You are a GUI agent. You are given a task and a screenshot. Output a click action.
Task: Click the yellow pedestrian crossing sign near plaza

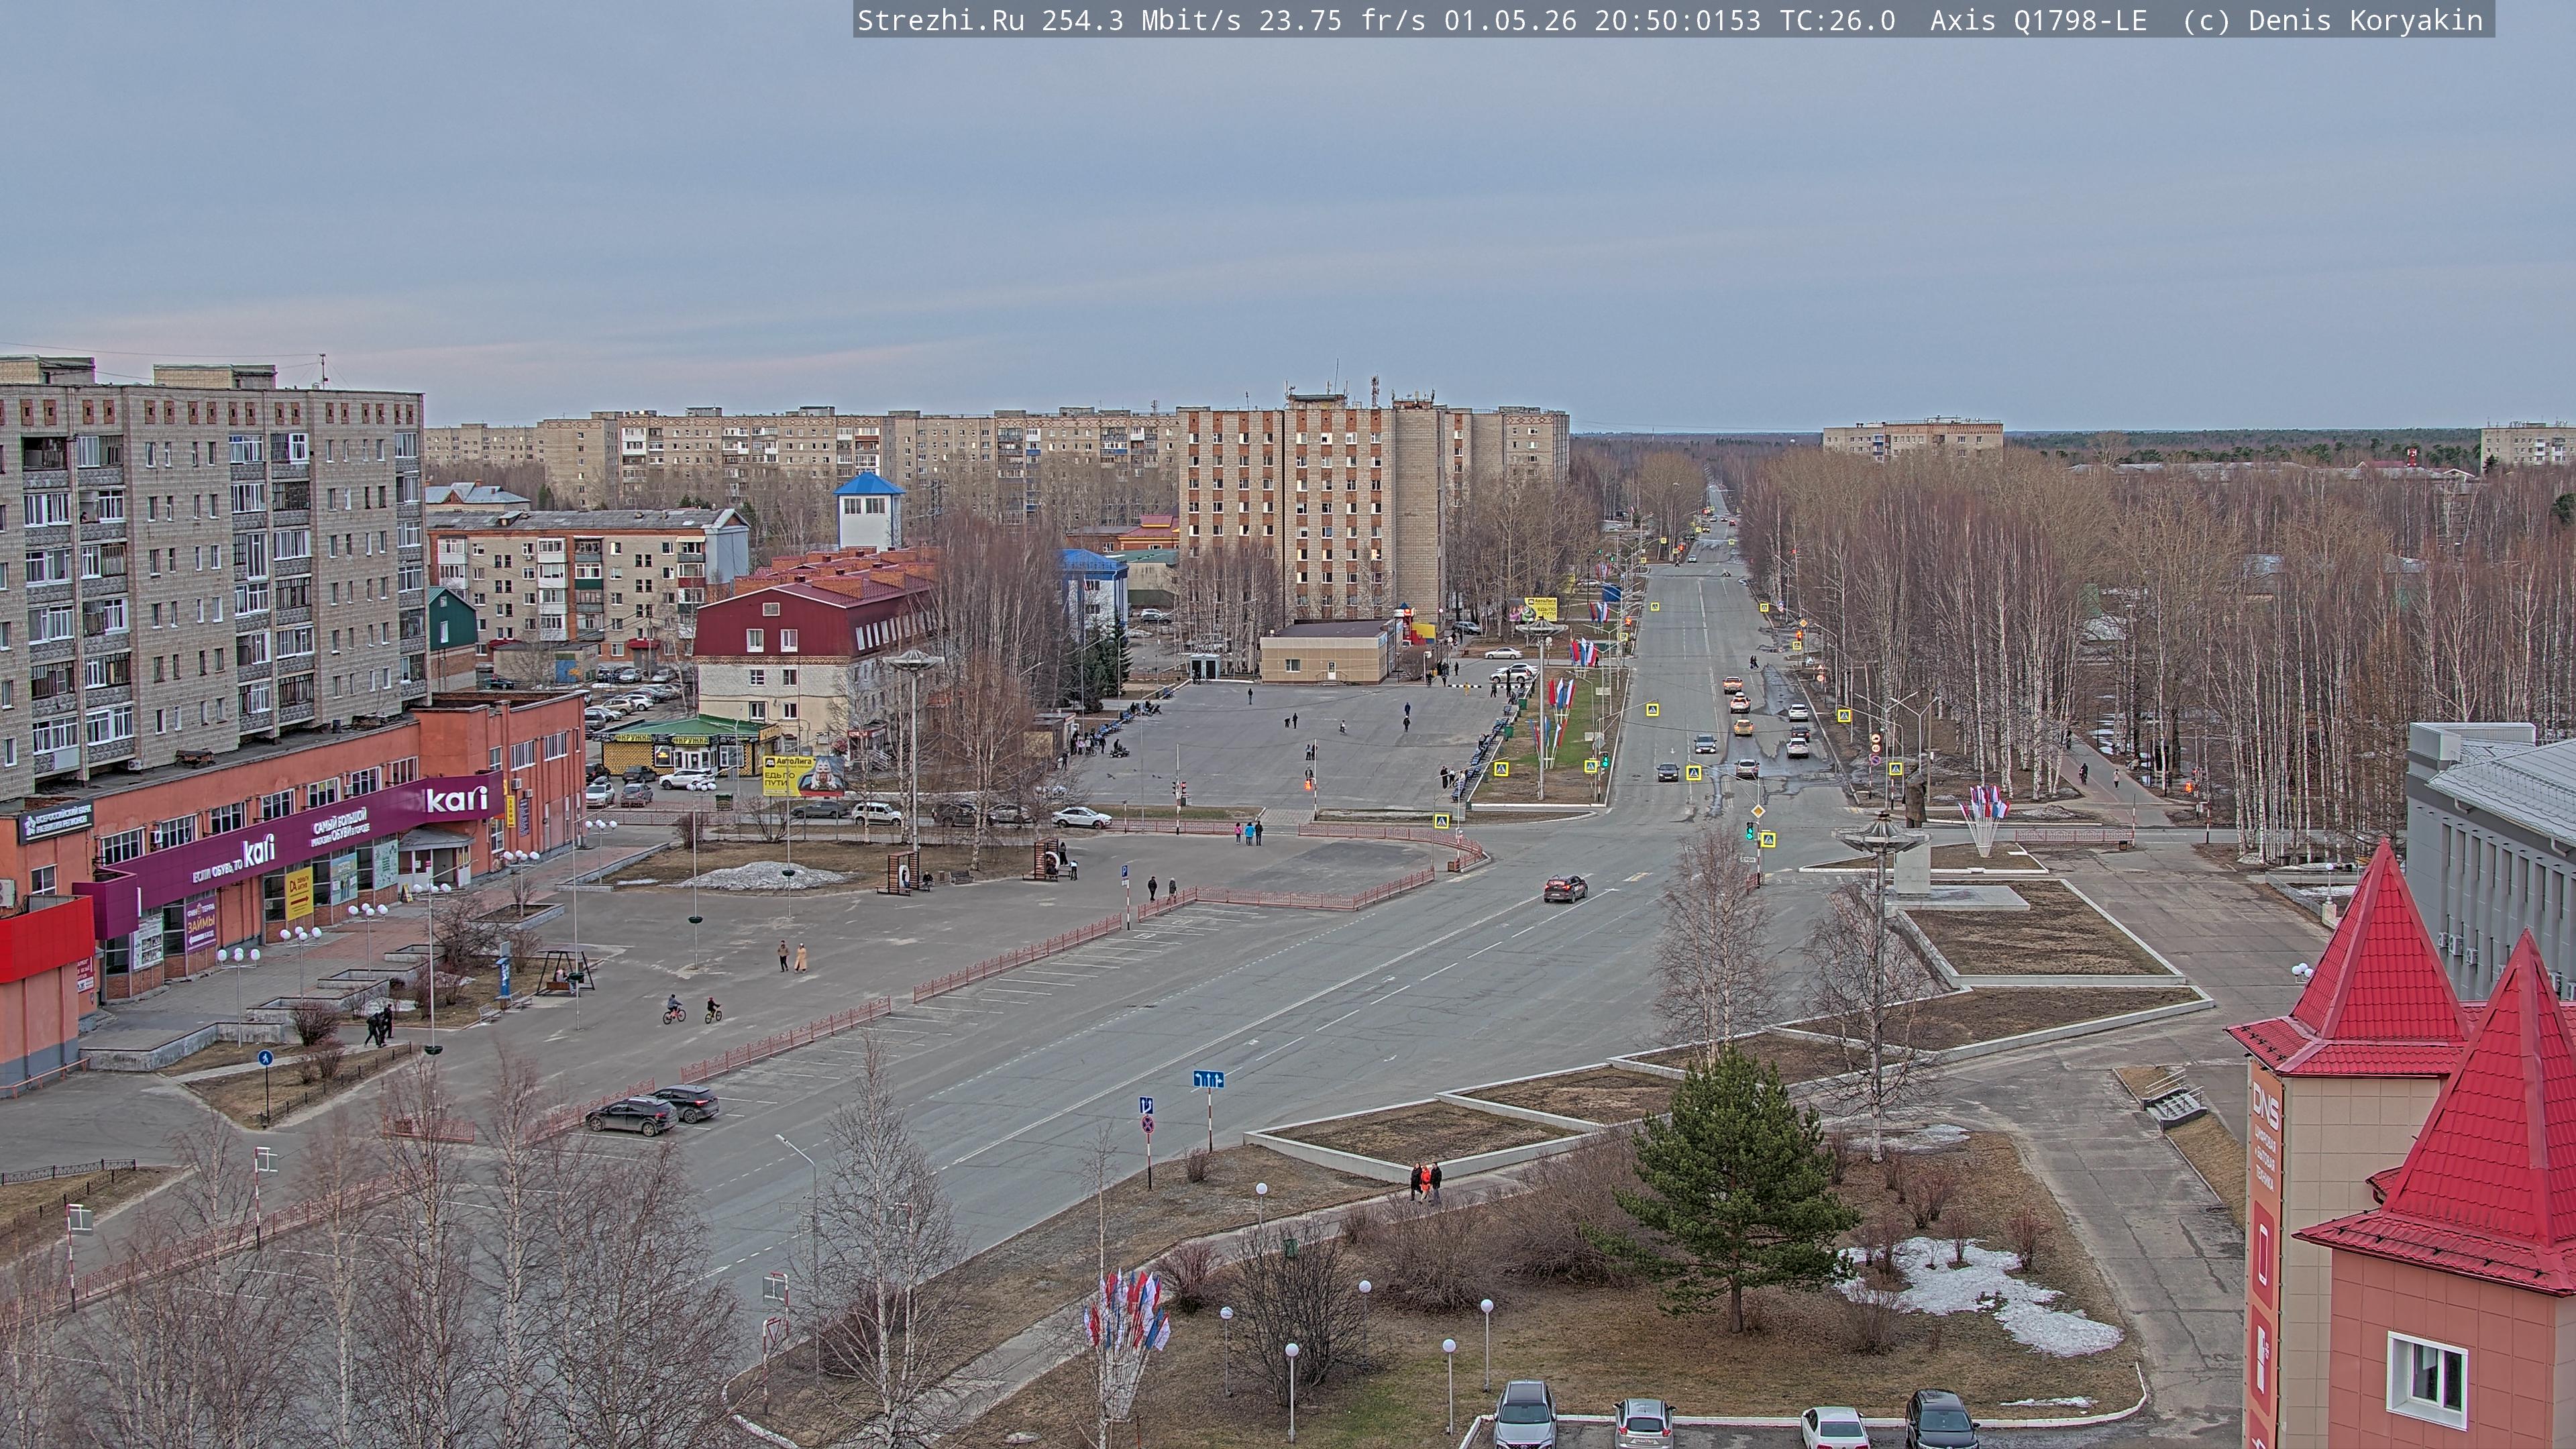[1442, 821]
